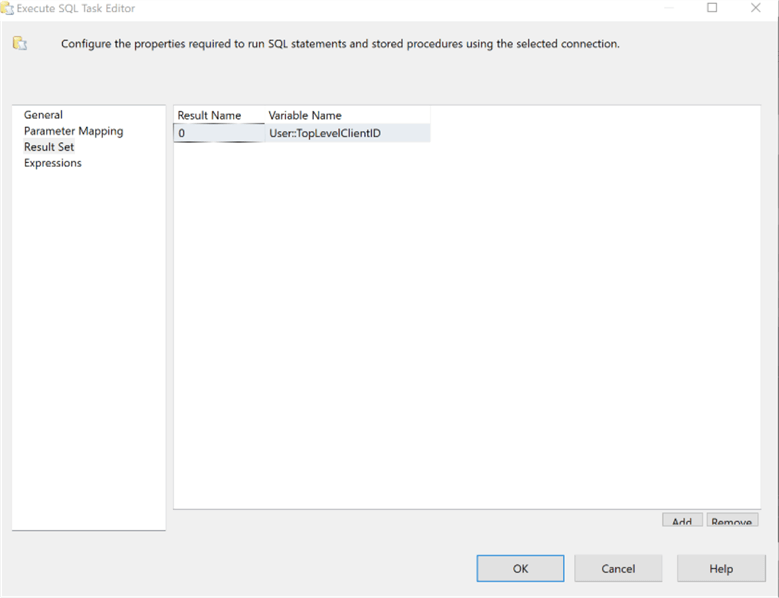This screenshot has height=598, width=779.
Task: Select the Result Set page
Action: pos(49,147)
